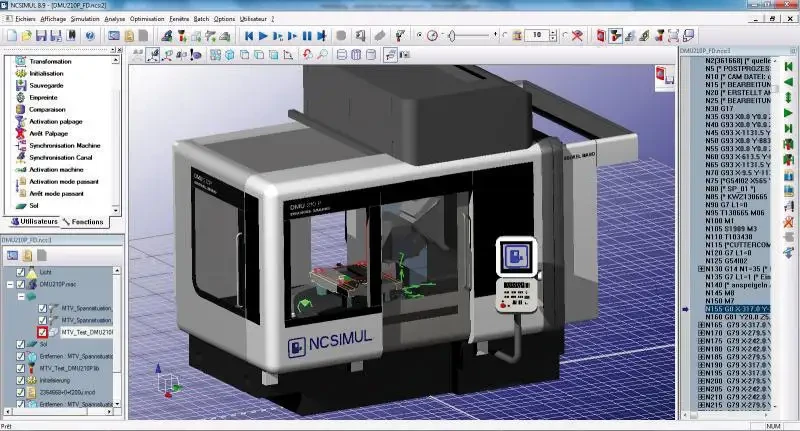Toggle the Sol checkbox in tree

20,344
